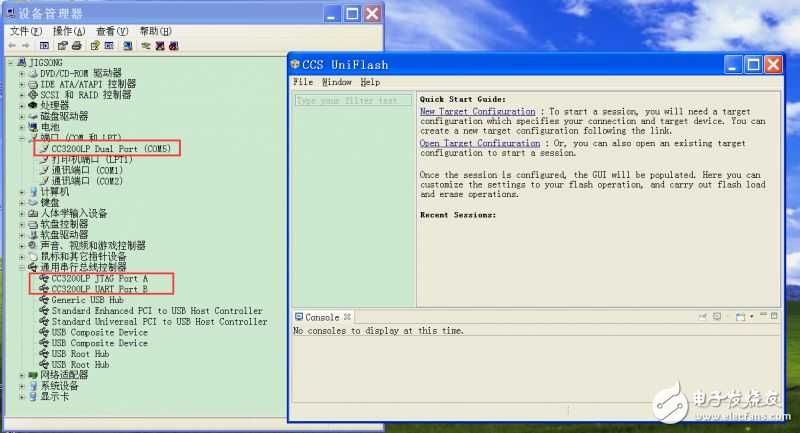This screenshot has height=433, width=800.
Task: Open the 操作(A) menu in Device Manager
Action: 69,31
